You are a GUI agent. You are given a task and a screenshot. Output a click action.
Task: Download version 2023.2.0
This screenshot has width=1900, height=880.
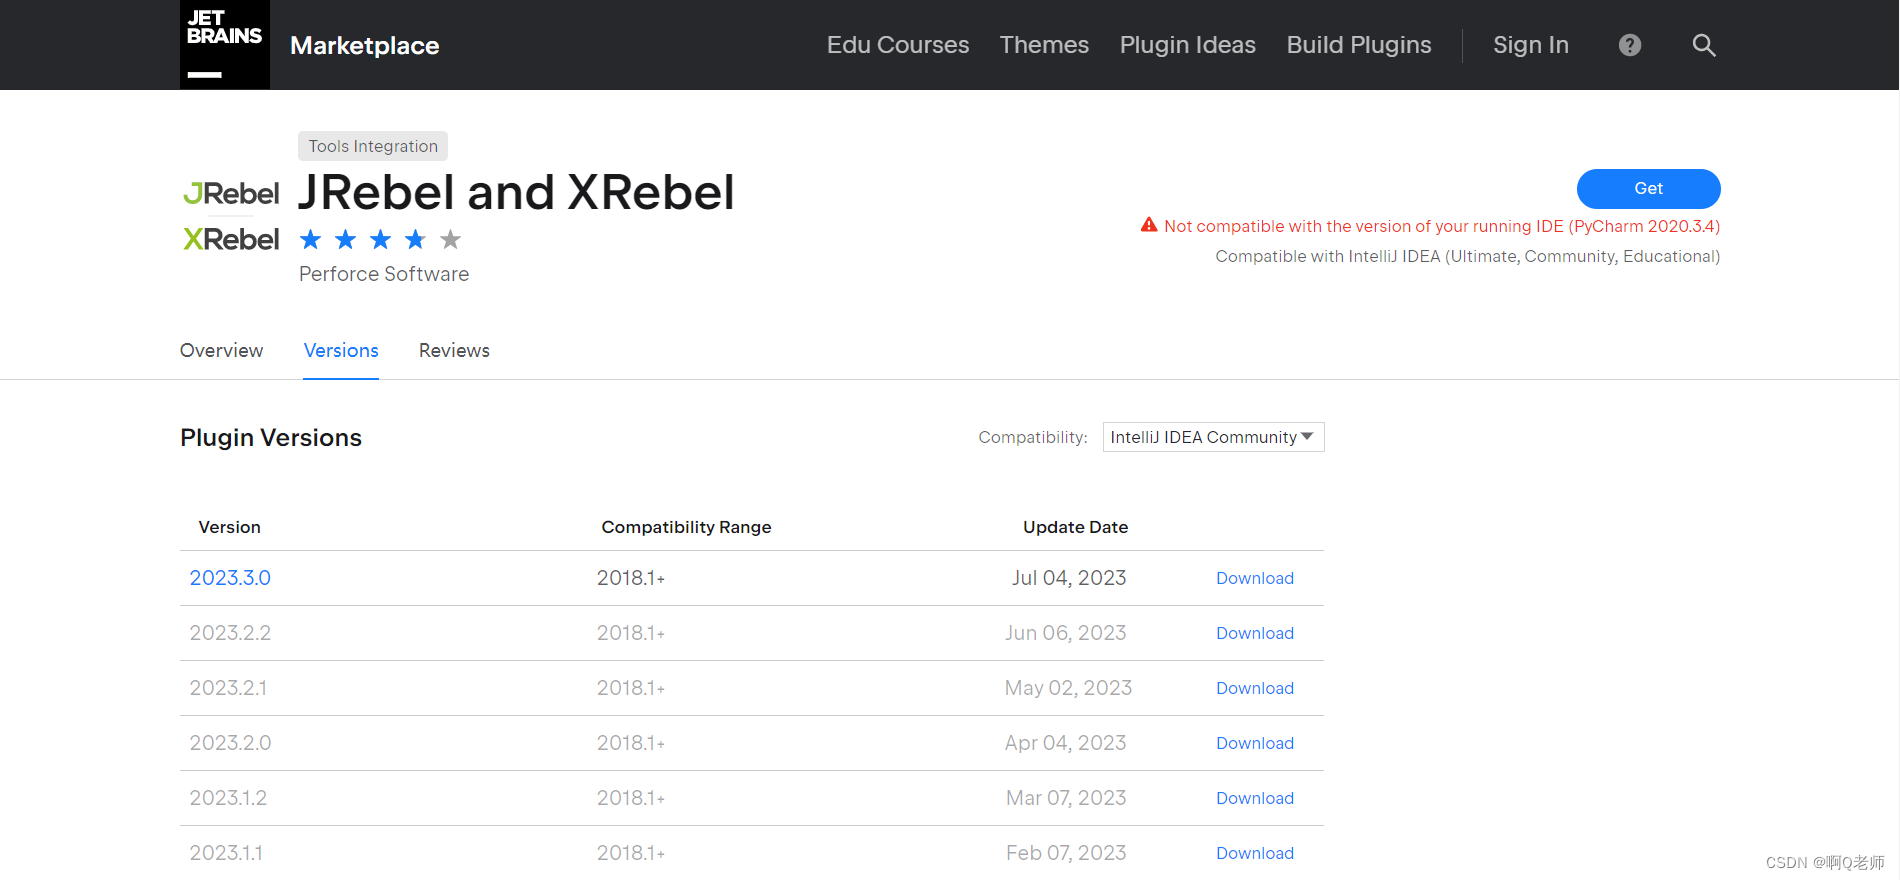tap(1255, 743)
